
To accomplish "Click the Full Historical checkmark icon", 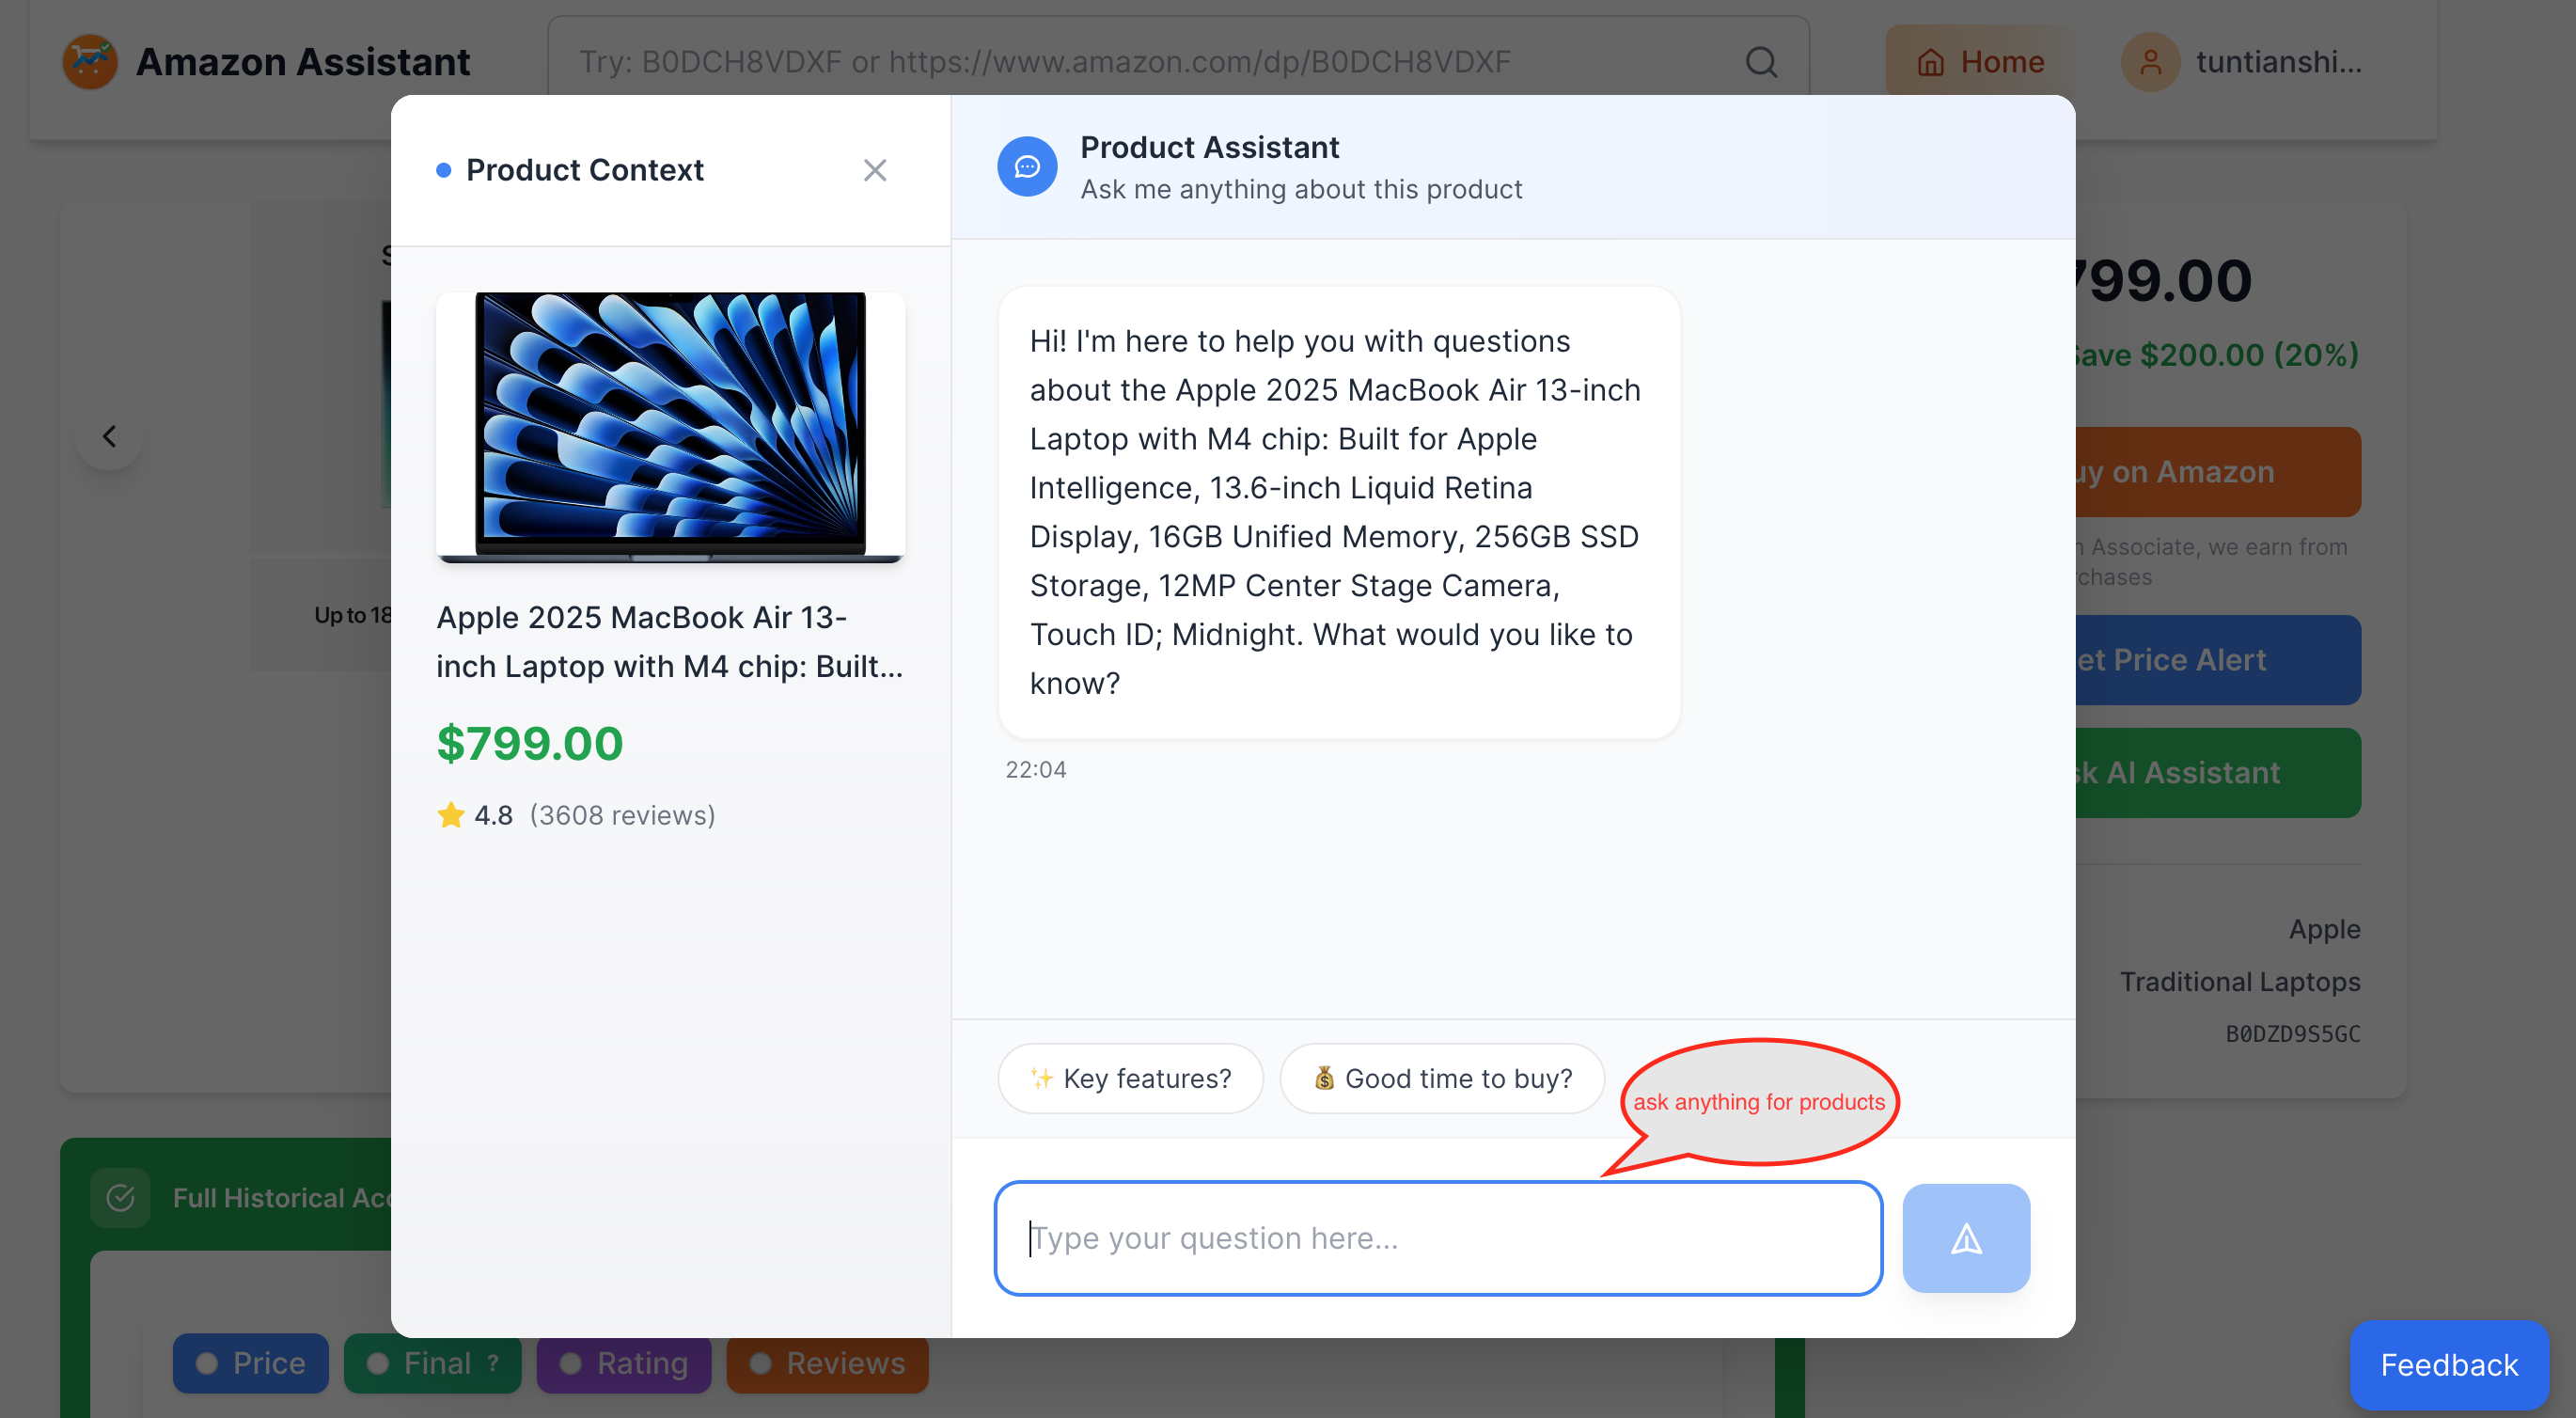I will pyautogui.click(x=120, y=1197).
